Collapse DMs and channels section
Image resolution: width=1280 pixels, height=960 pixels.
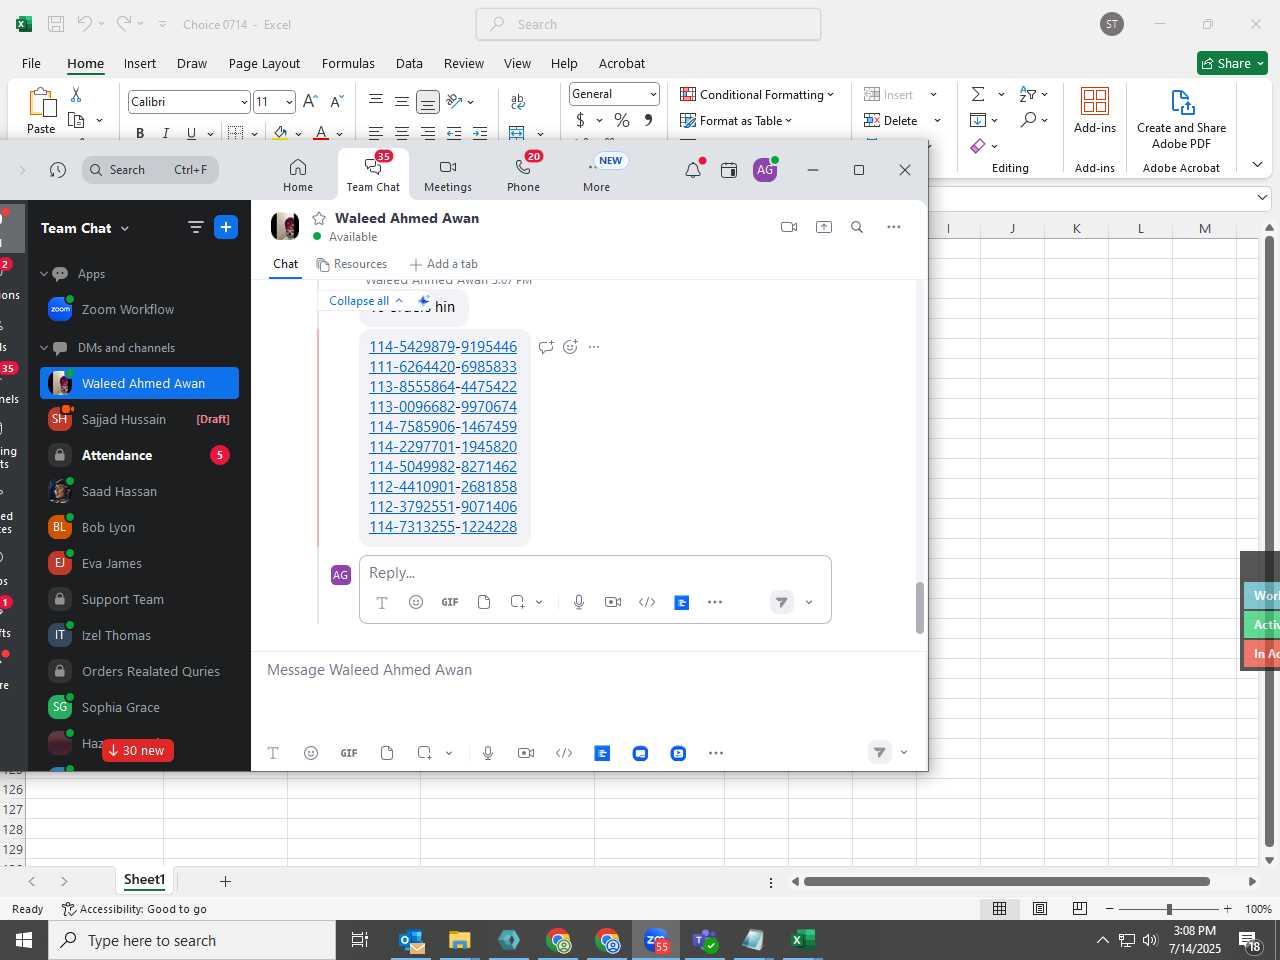pyautogui.click(x=44, y=348)
